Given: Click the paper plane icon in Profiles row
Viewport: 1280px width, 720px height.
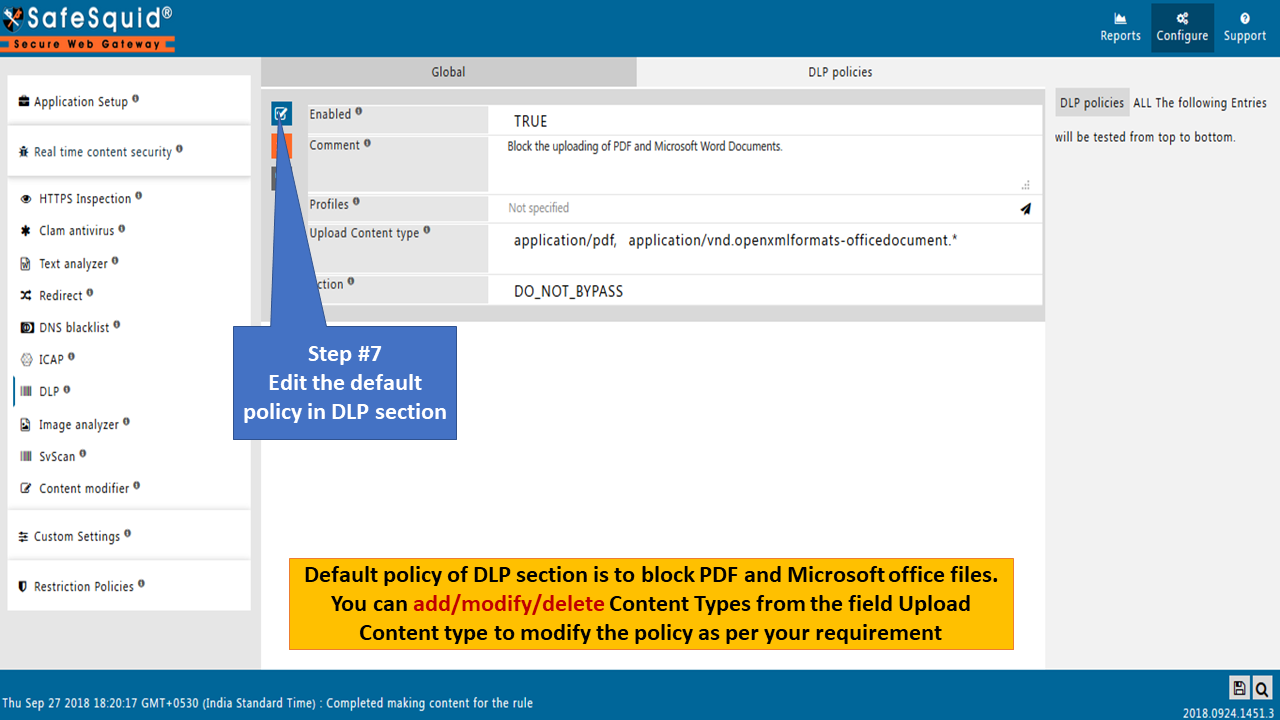Looking at the screenshot, I should (x=1025, y=209).
